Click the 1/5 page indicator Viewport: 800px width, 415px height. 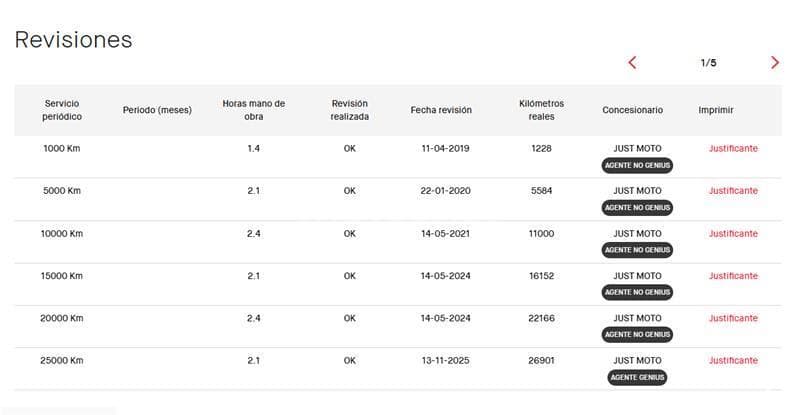pyautogui.click(x=708, y=63)
